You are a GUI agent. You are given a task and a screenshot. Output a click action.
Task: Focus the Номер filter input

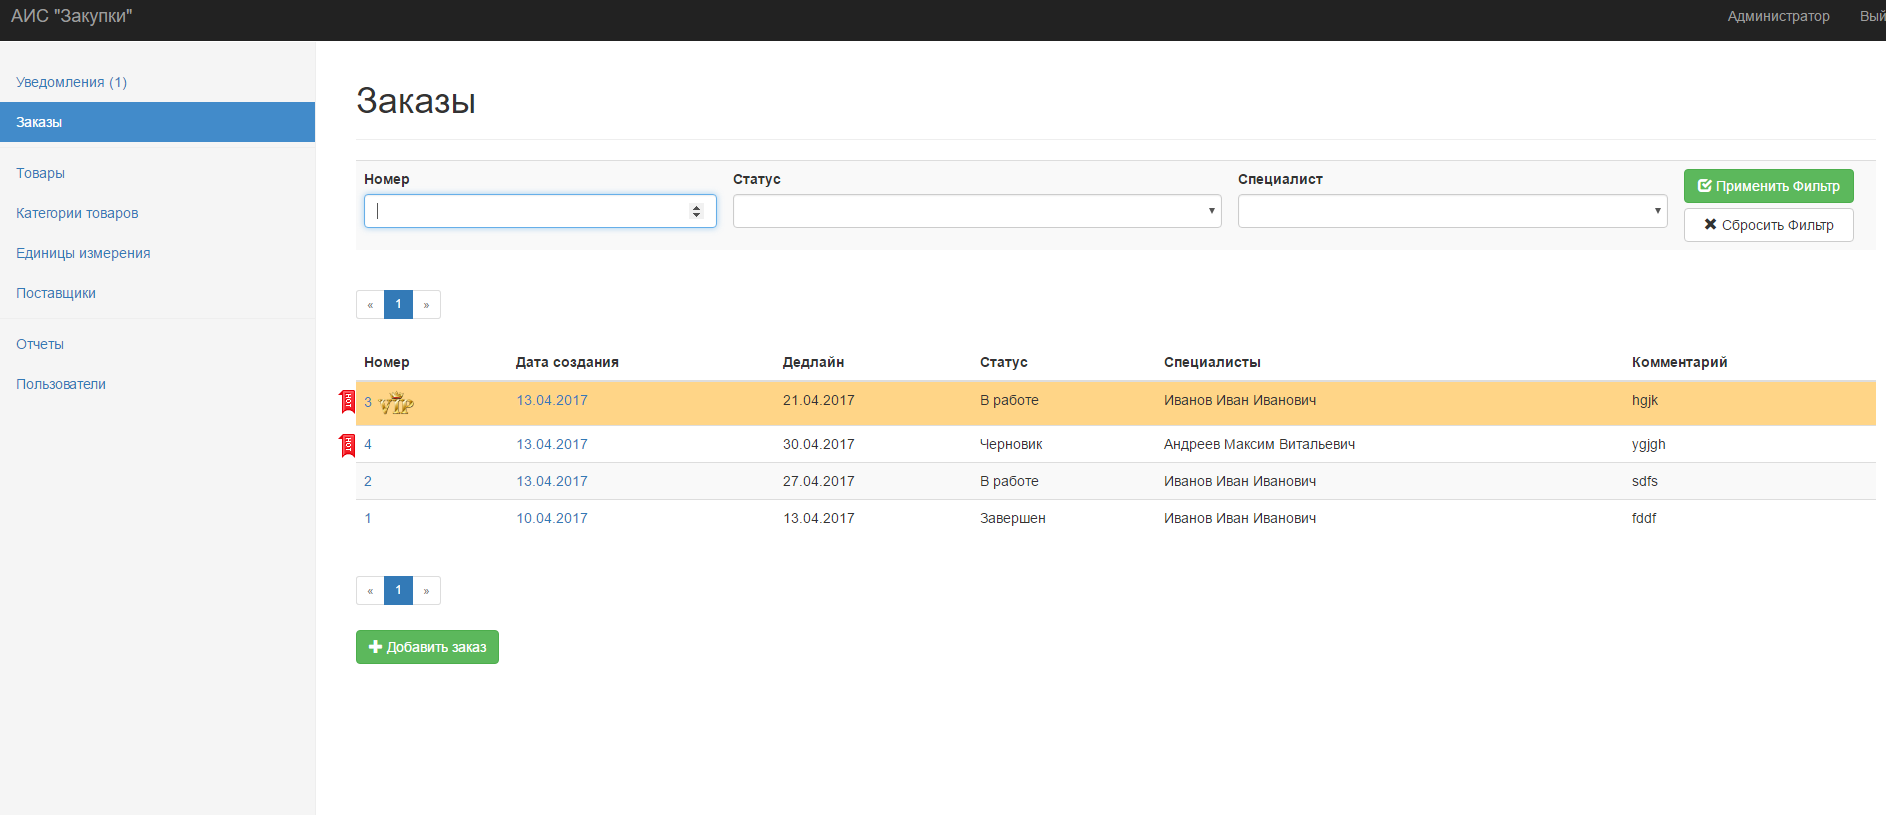tap(540, 211)
